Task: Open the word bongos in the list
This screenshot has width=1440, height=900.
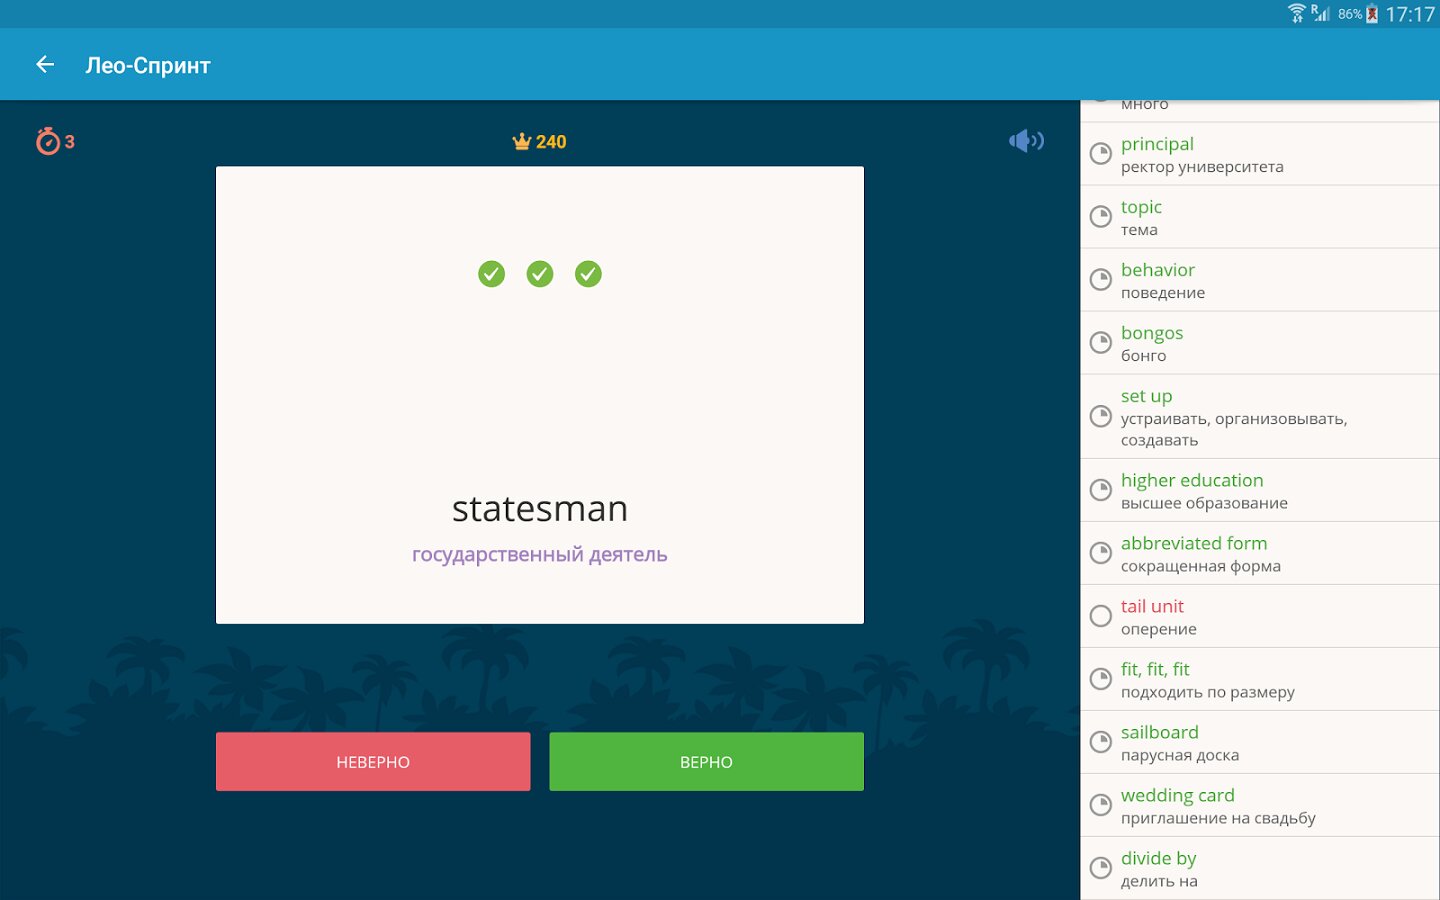Action: click(1152, 333)
